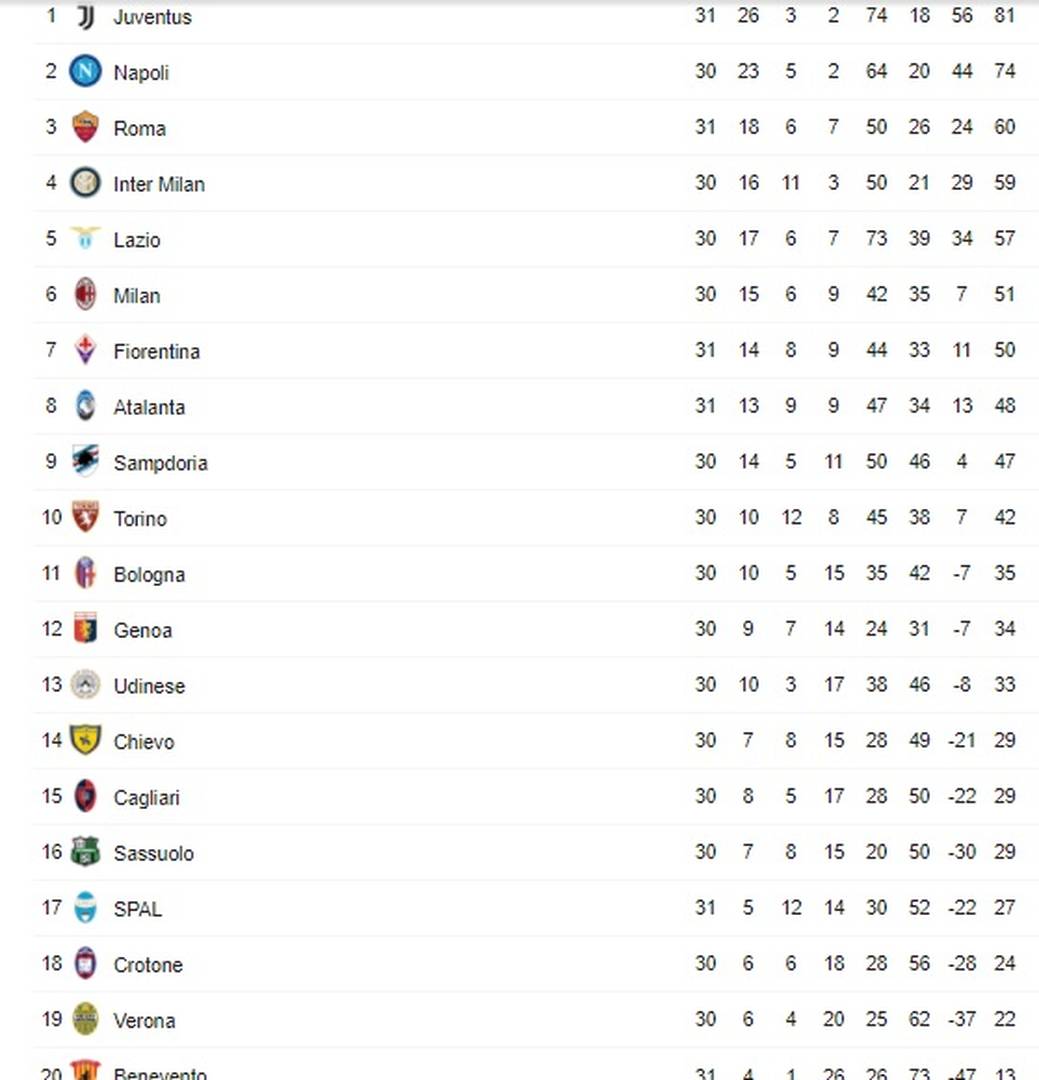Click the Juventus club crest icon

pos(85,17)
